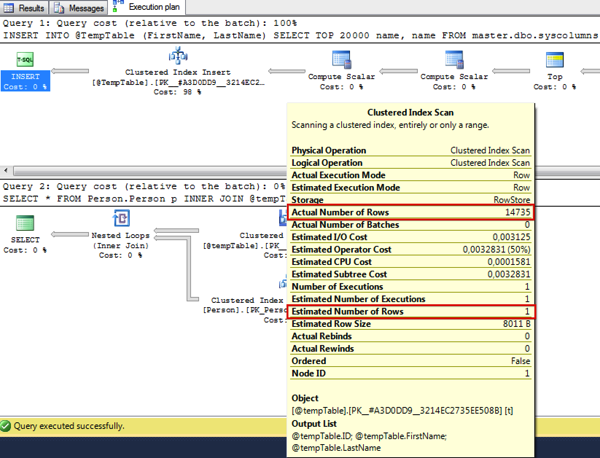Select the Clustered Index Insert operator icon

pyautogui.click(x=178, y=55)
